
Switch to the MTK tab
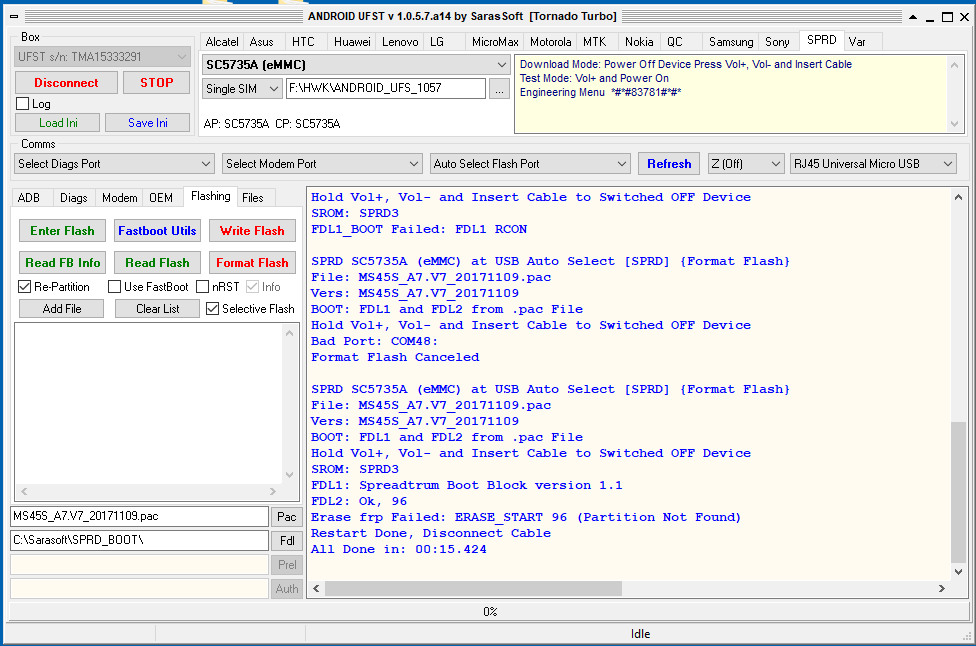[594, 42]
